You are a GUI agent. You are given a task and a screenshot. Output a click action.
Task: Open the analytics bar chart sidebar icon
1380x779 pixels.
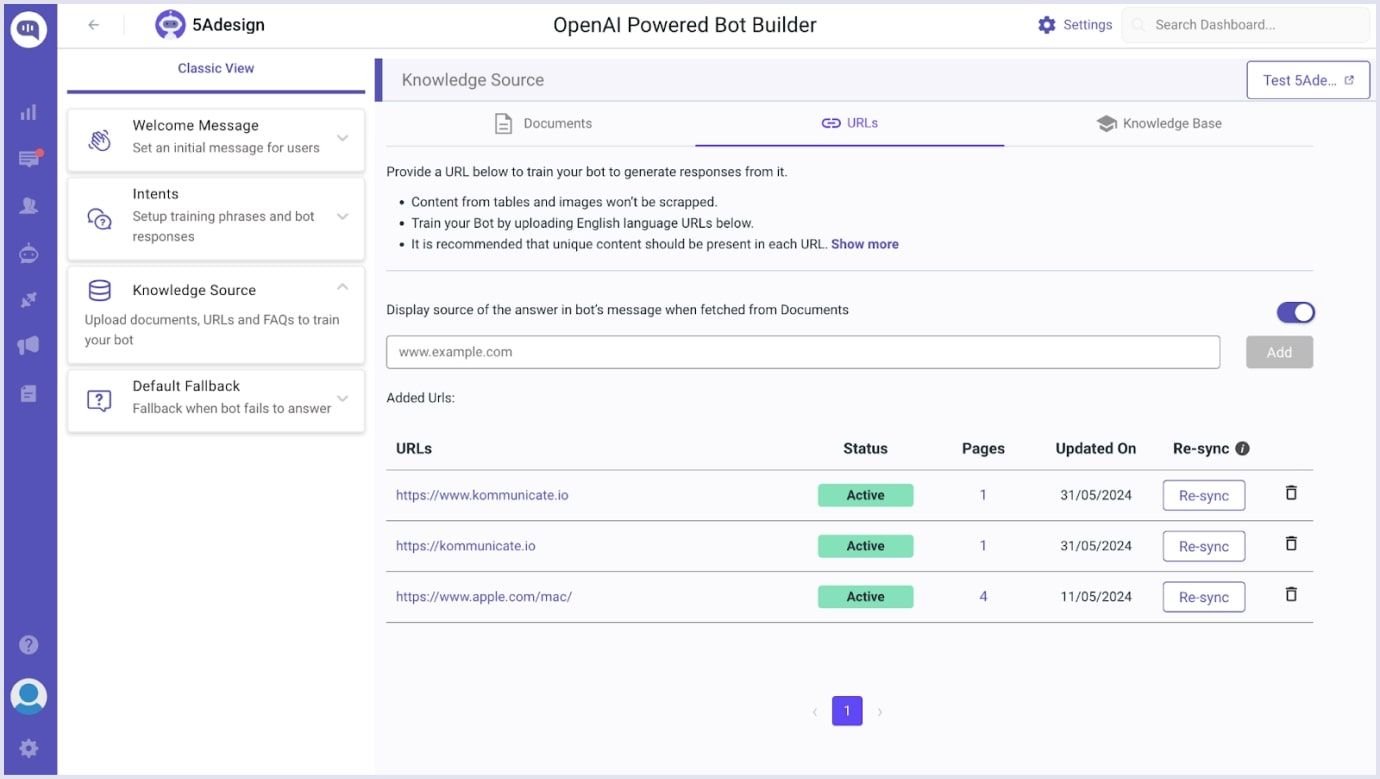click(x=29, y=113)
